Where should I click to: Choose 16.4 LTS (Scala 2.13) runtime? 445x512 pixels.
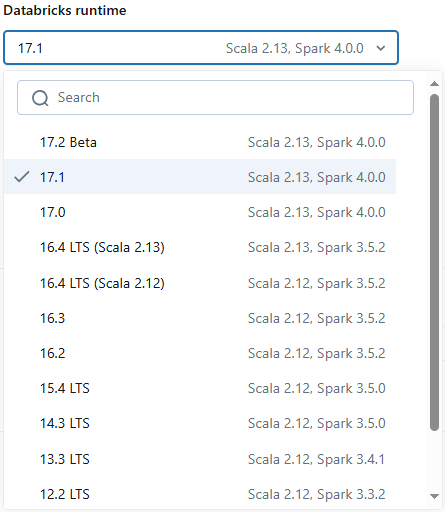pyautogui.click(x=200, y=247)
